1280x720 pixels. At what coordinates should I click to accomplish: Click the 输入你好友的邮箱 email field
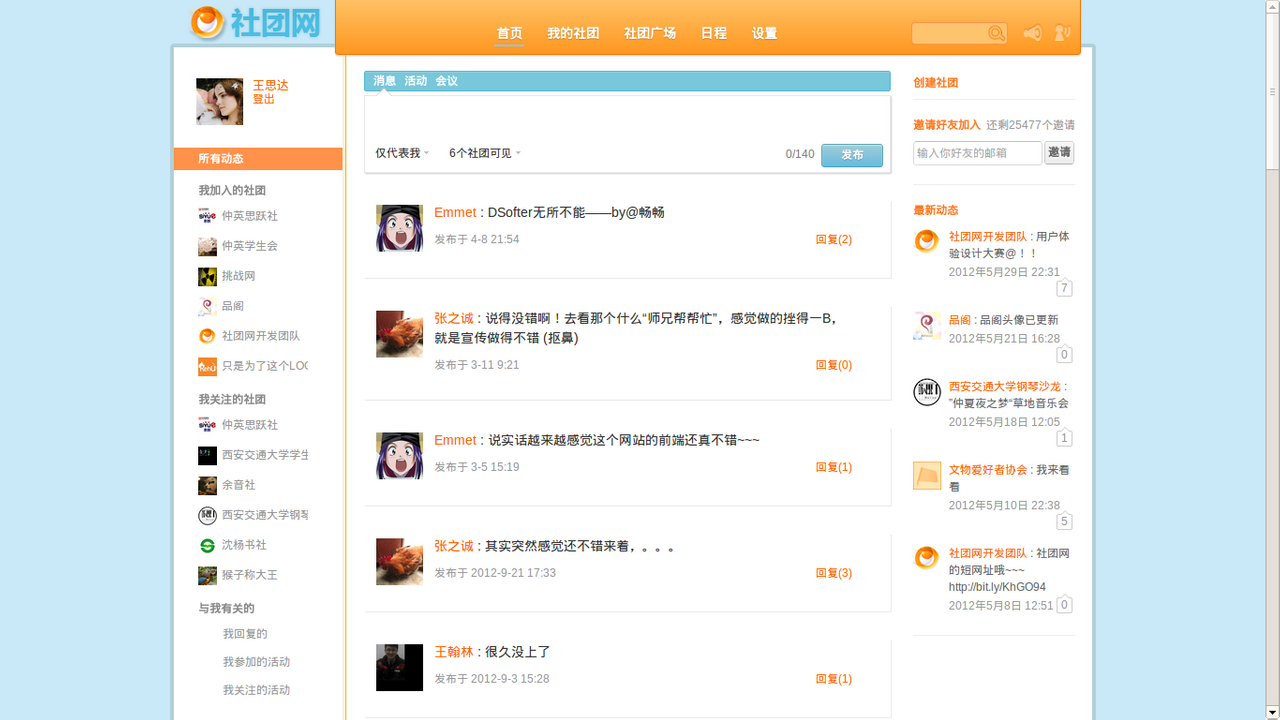click(x=977, y=153)
